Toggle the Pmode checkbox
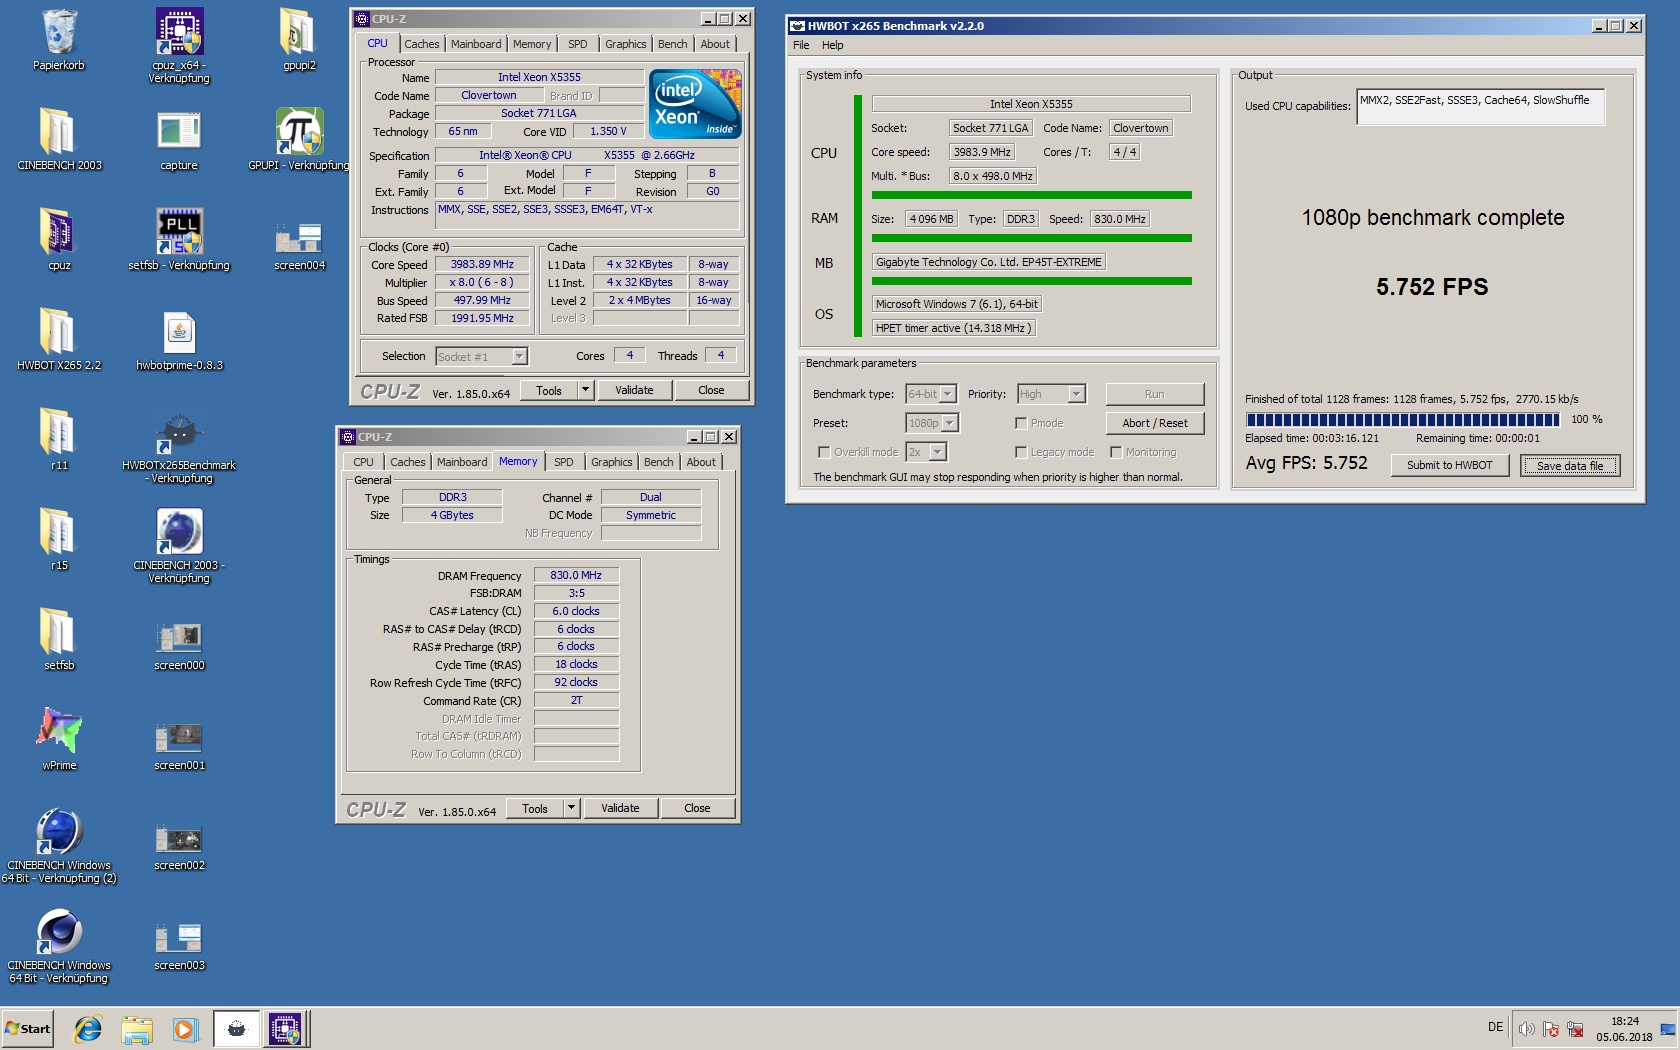The height and width of the screenshot is (1050, 1680). click(1021, 423)
